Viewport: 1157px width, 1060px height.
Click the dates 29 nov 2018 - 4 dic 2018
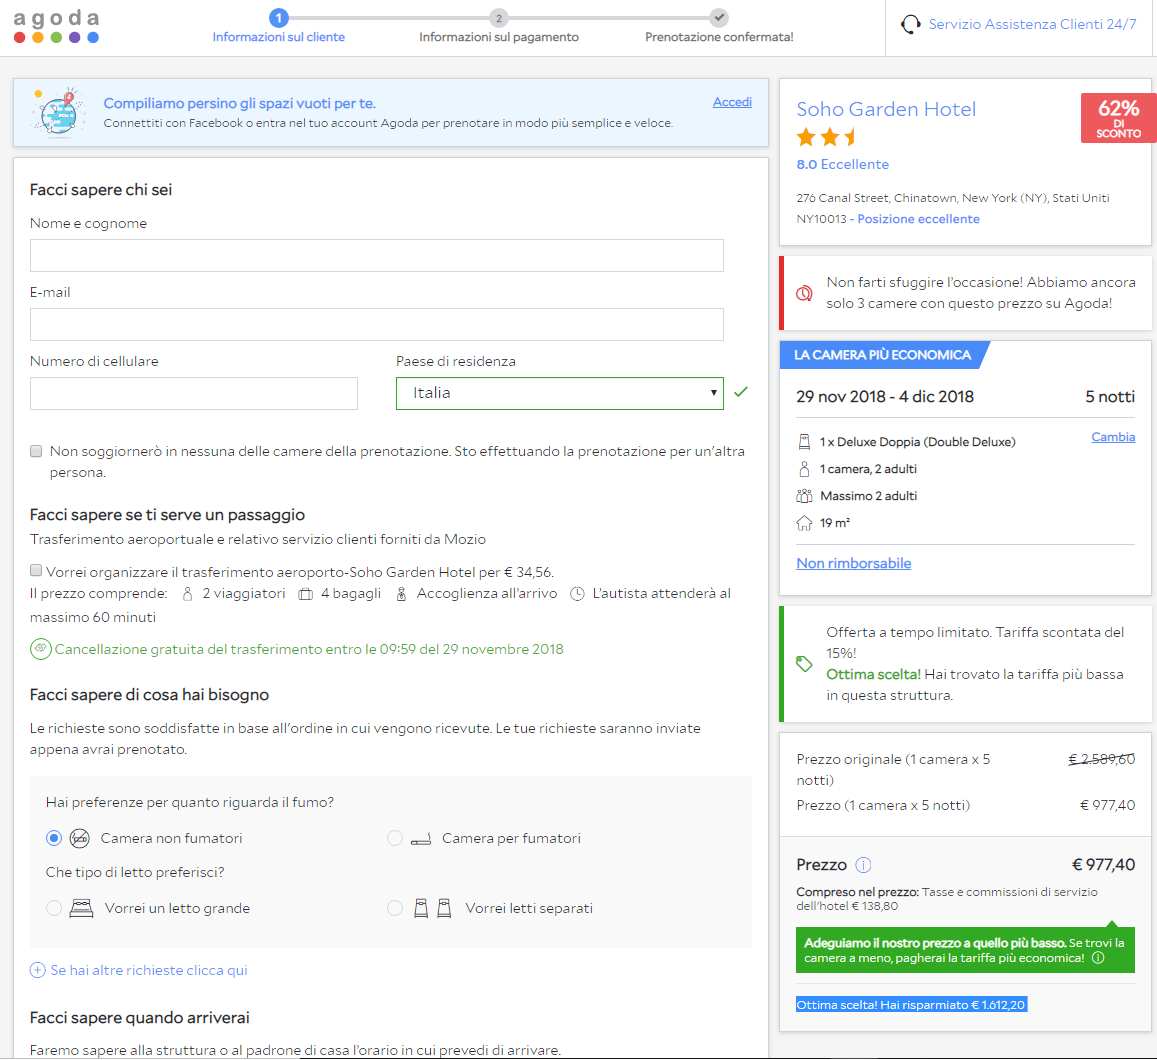[x=885, y=397]
